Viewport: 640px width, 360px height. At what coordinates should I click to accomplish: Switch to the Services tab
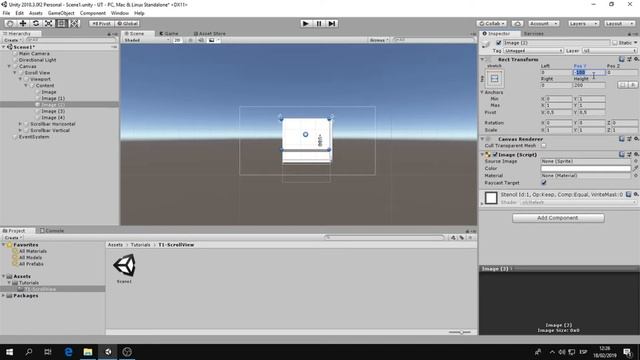[533, 33]
